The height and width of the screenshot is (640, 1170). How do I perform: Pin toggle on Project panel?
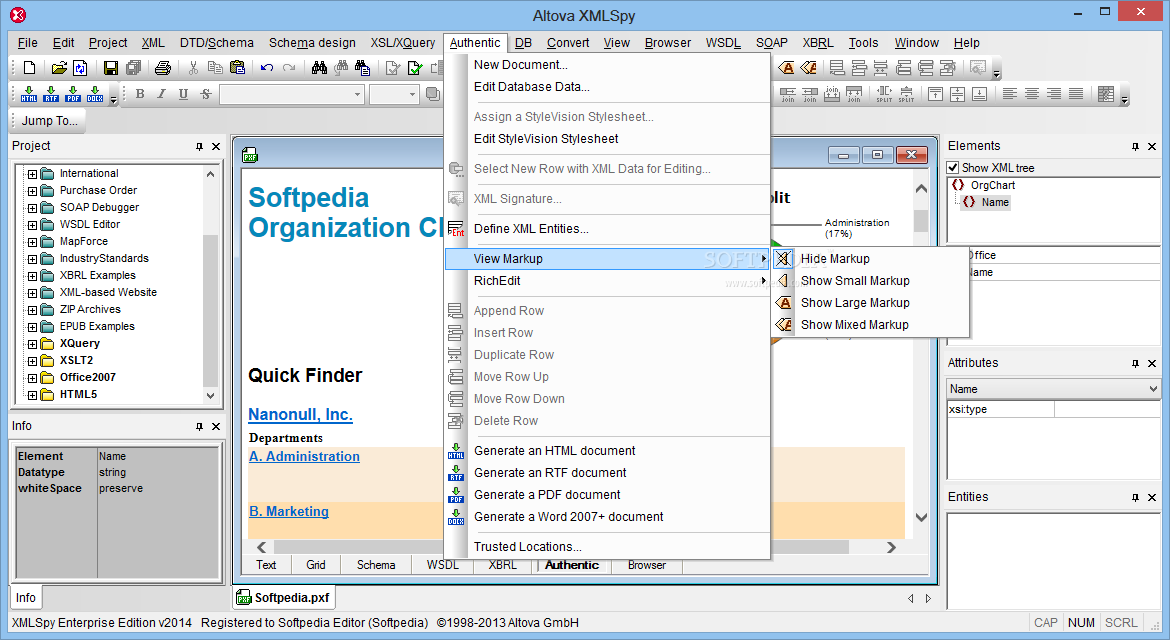tap(199, 146)
